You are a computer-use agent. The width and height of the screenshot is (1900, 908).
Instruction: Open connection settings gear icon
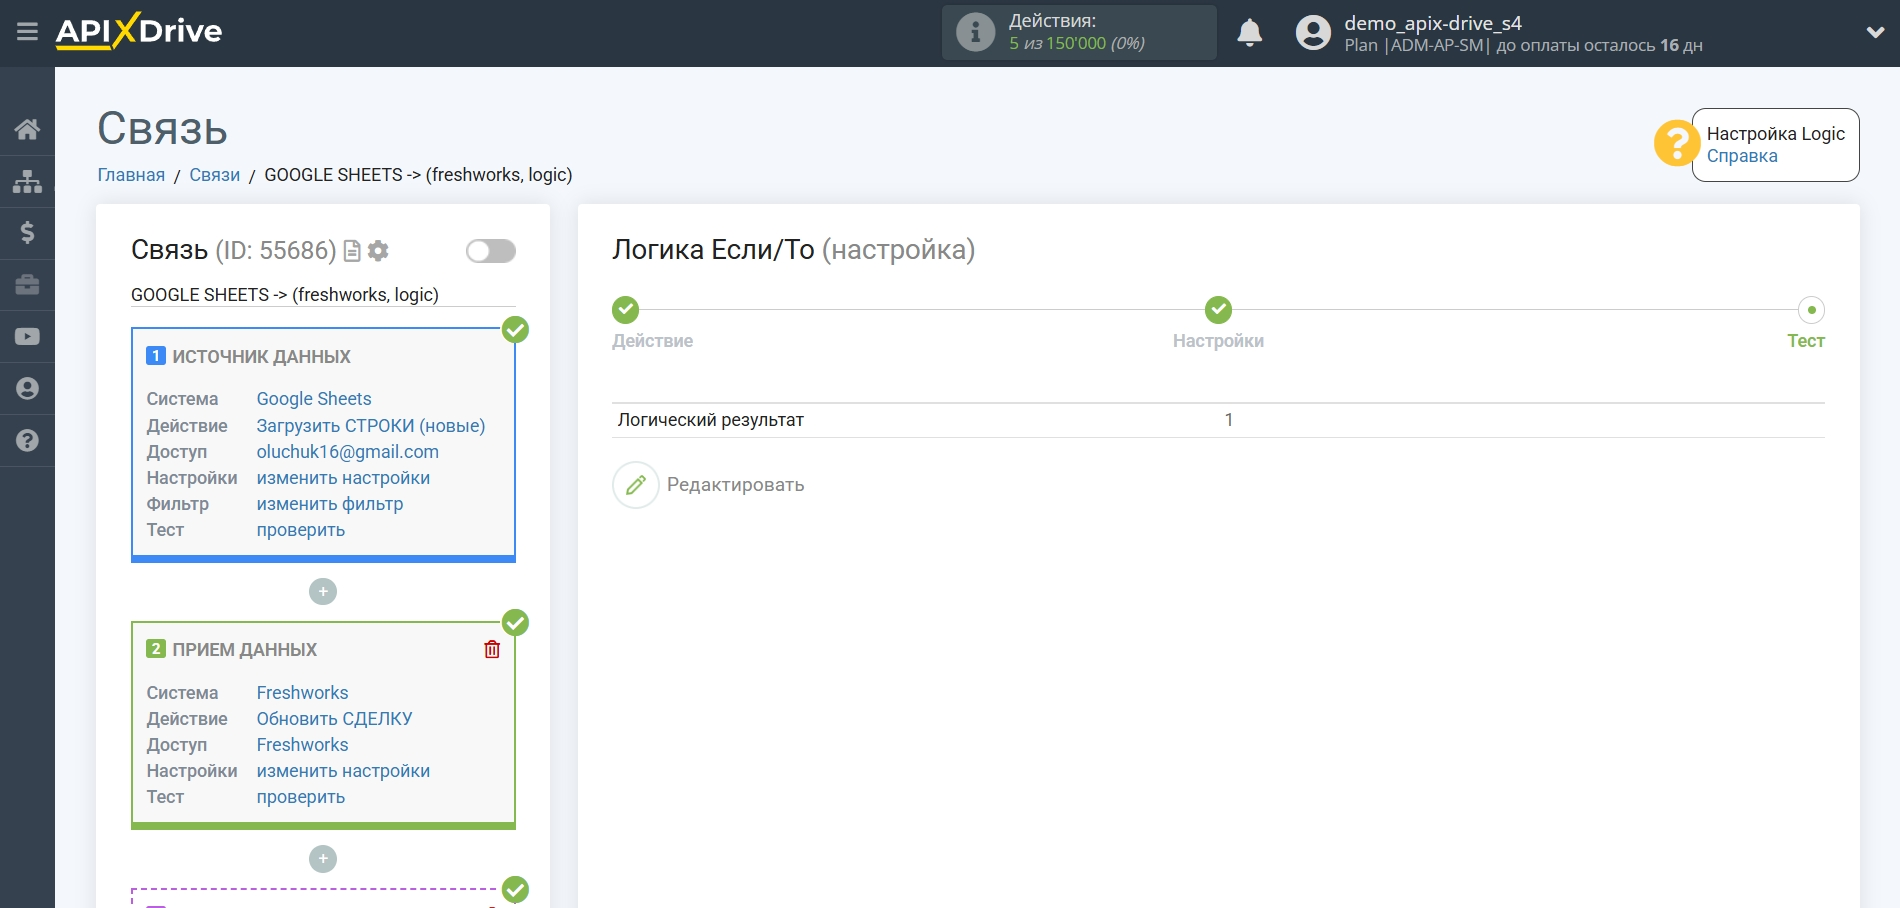click(378, 251)
